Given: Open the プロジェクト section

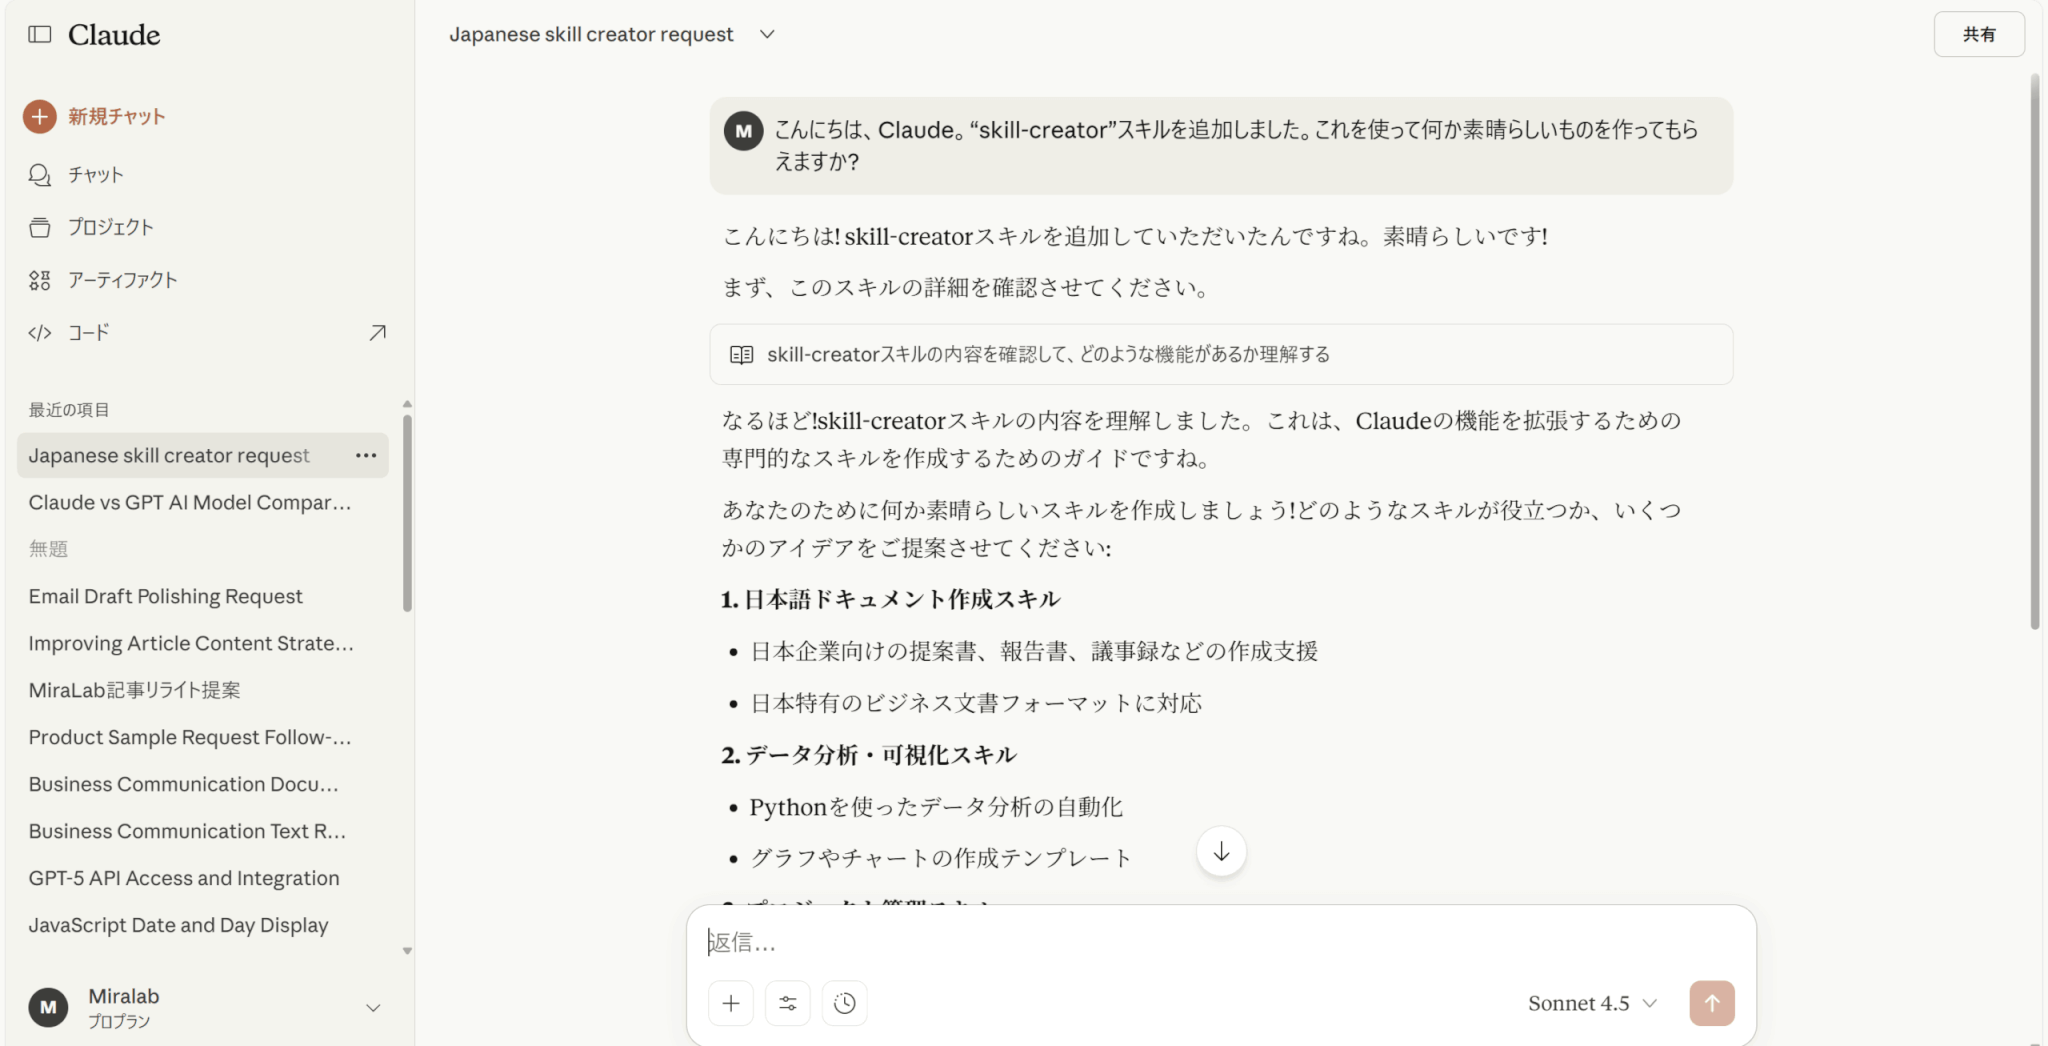Looking at the screenshot, I should pyautogui.click(x=110, y=228).
